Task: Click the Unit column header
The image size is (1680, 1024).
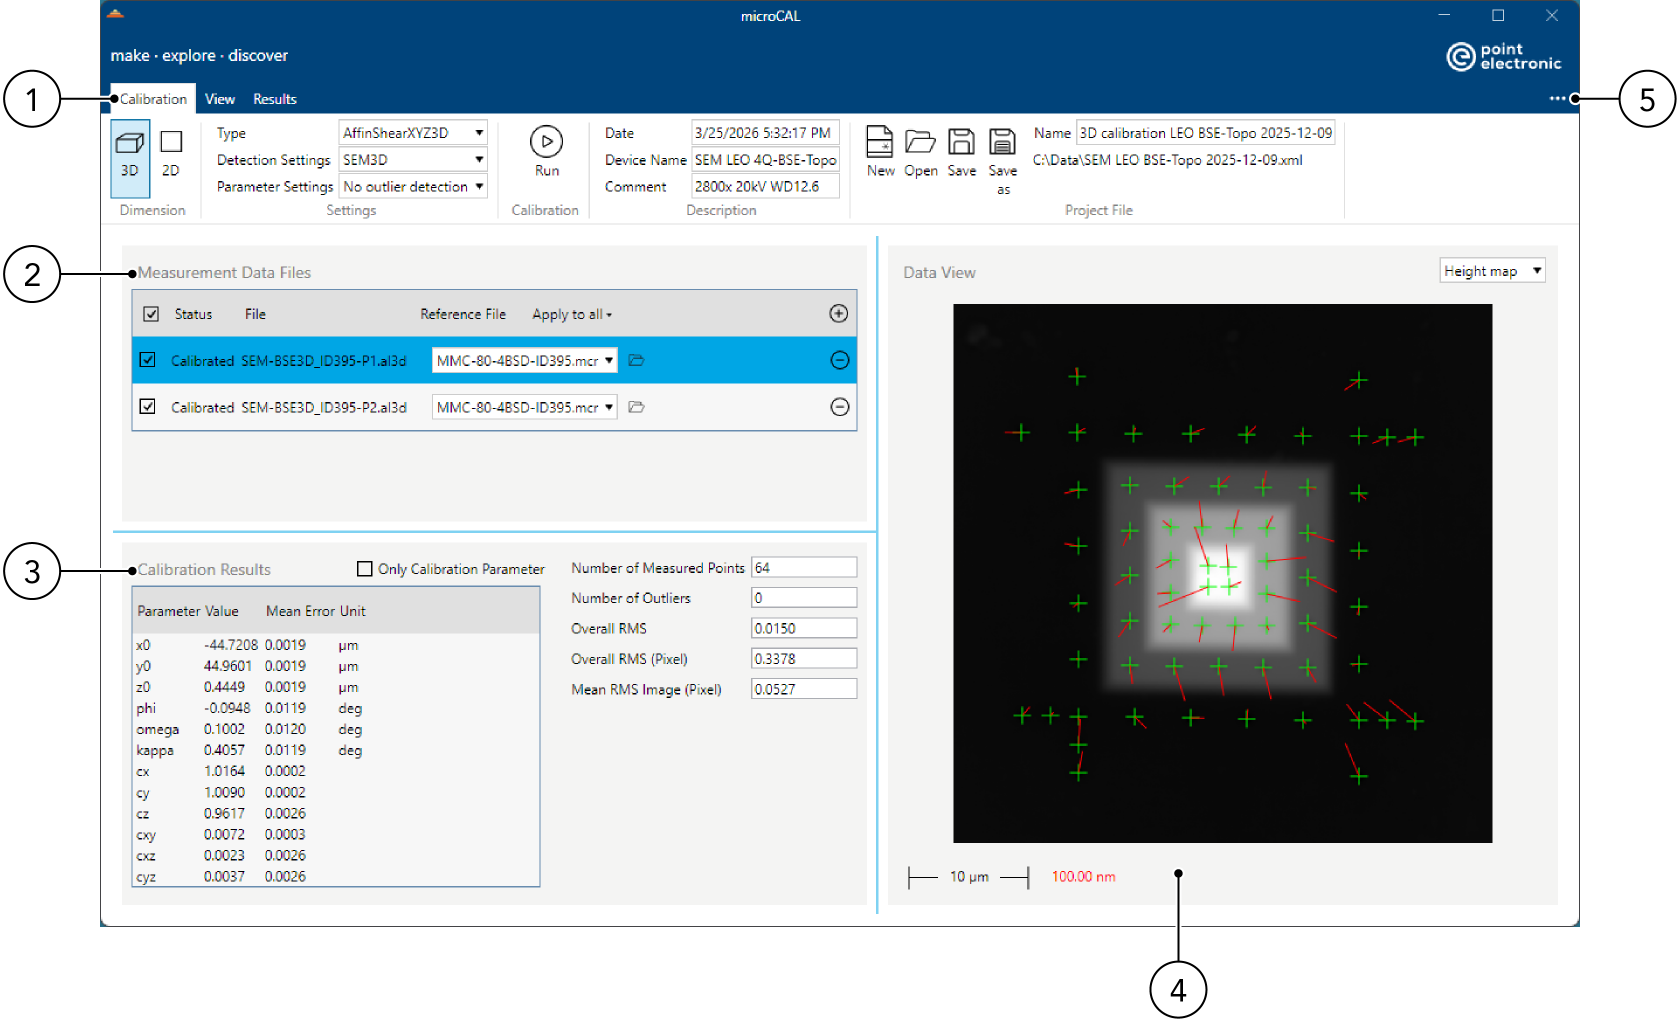Action: 353,611
